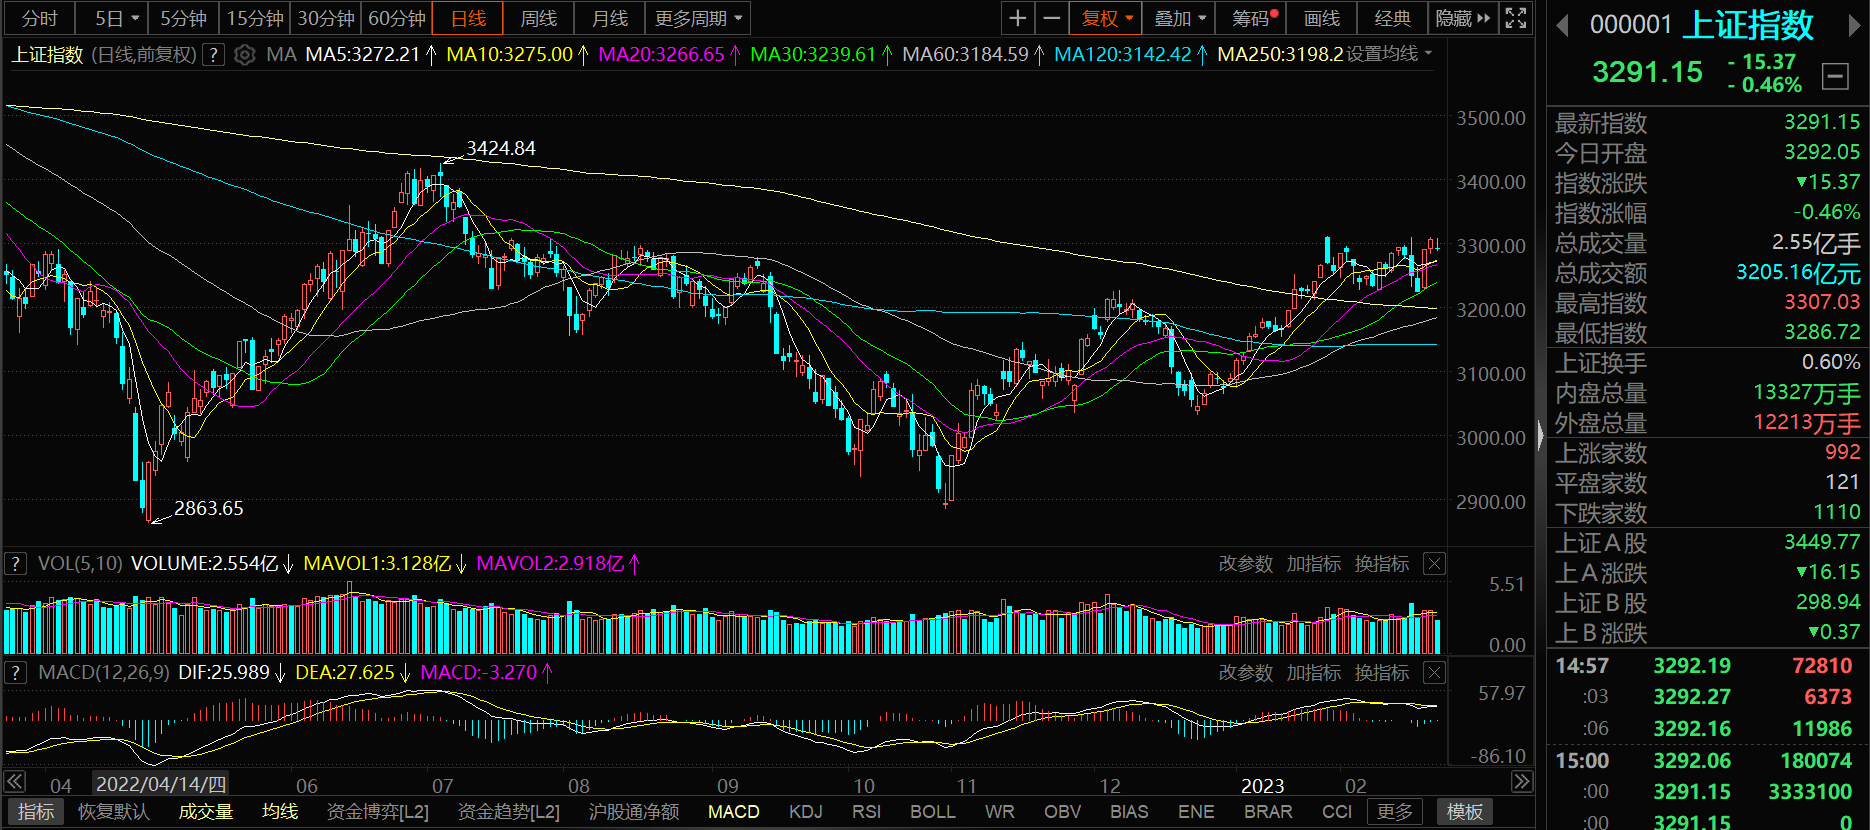Go to previous stock with left arrow

[x=1562, y=26]
